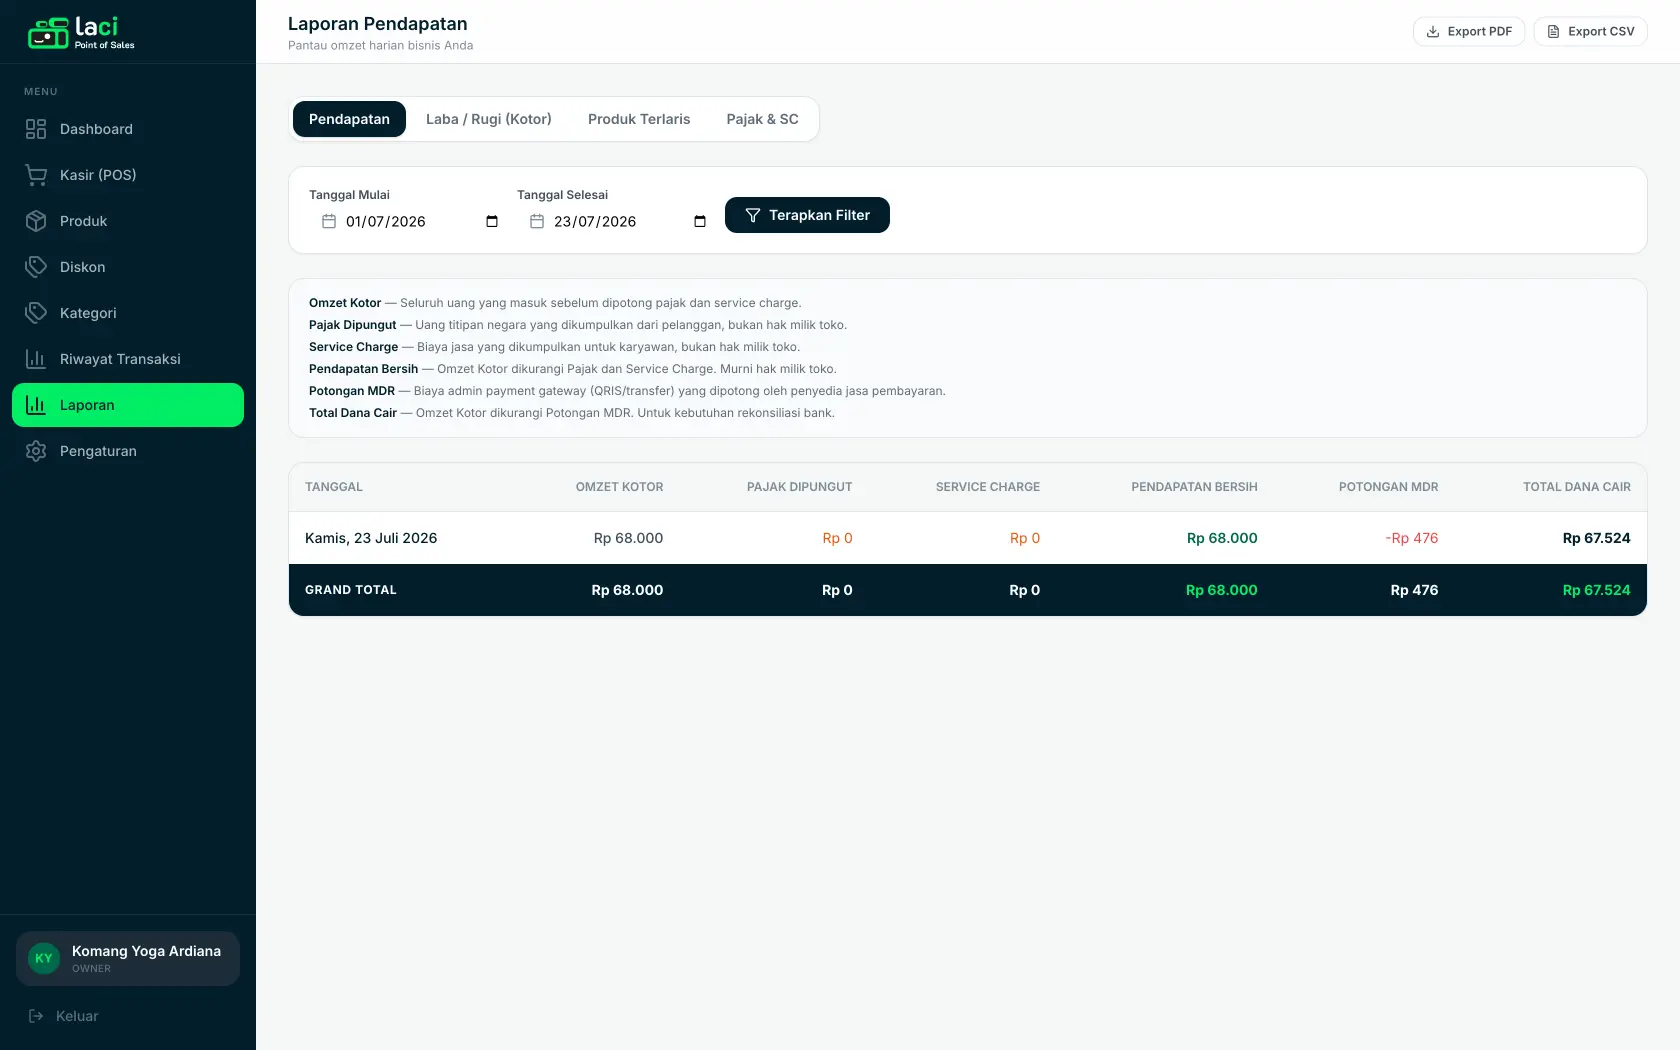Click the GRAND TOTAL label
The image size is (1680, 1050).
pyautogui.click(x=351, y=590)
